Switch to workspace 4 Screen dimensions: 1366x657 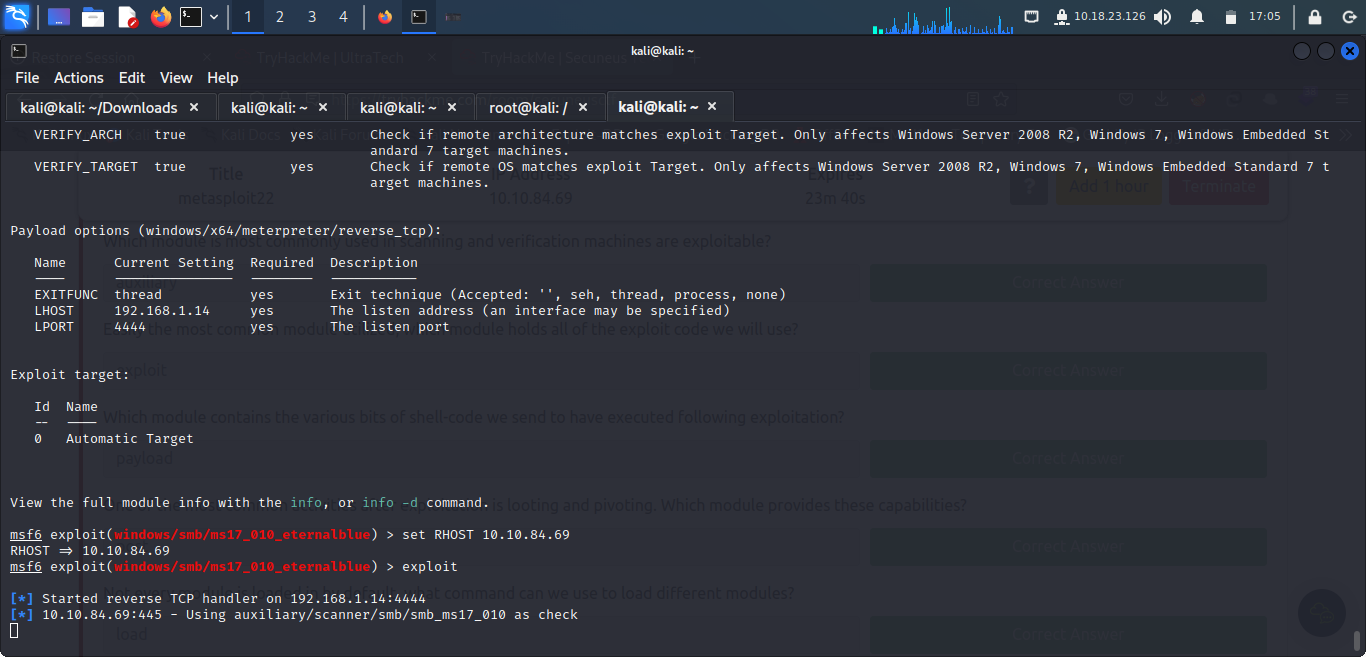[x=344, y=17]
